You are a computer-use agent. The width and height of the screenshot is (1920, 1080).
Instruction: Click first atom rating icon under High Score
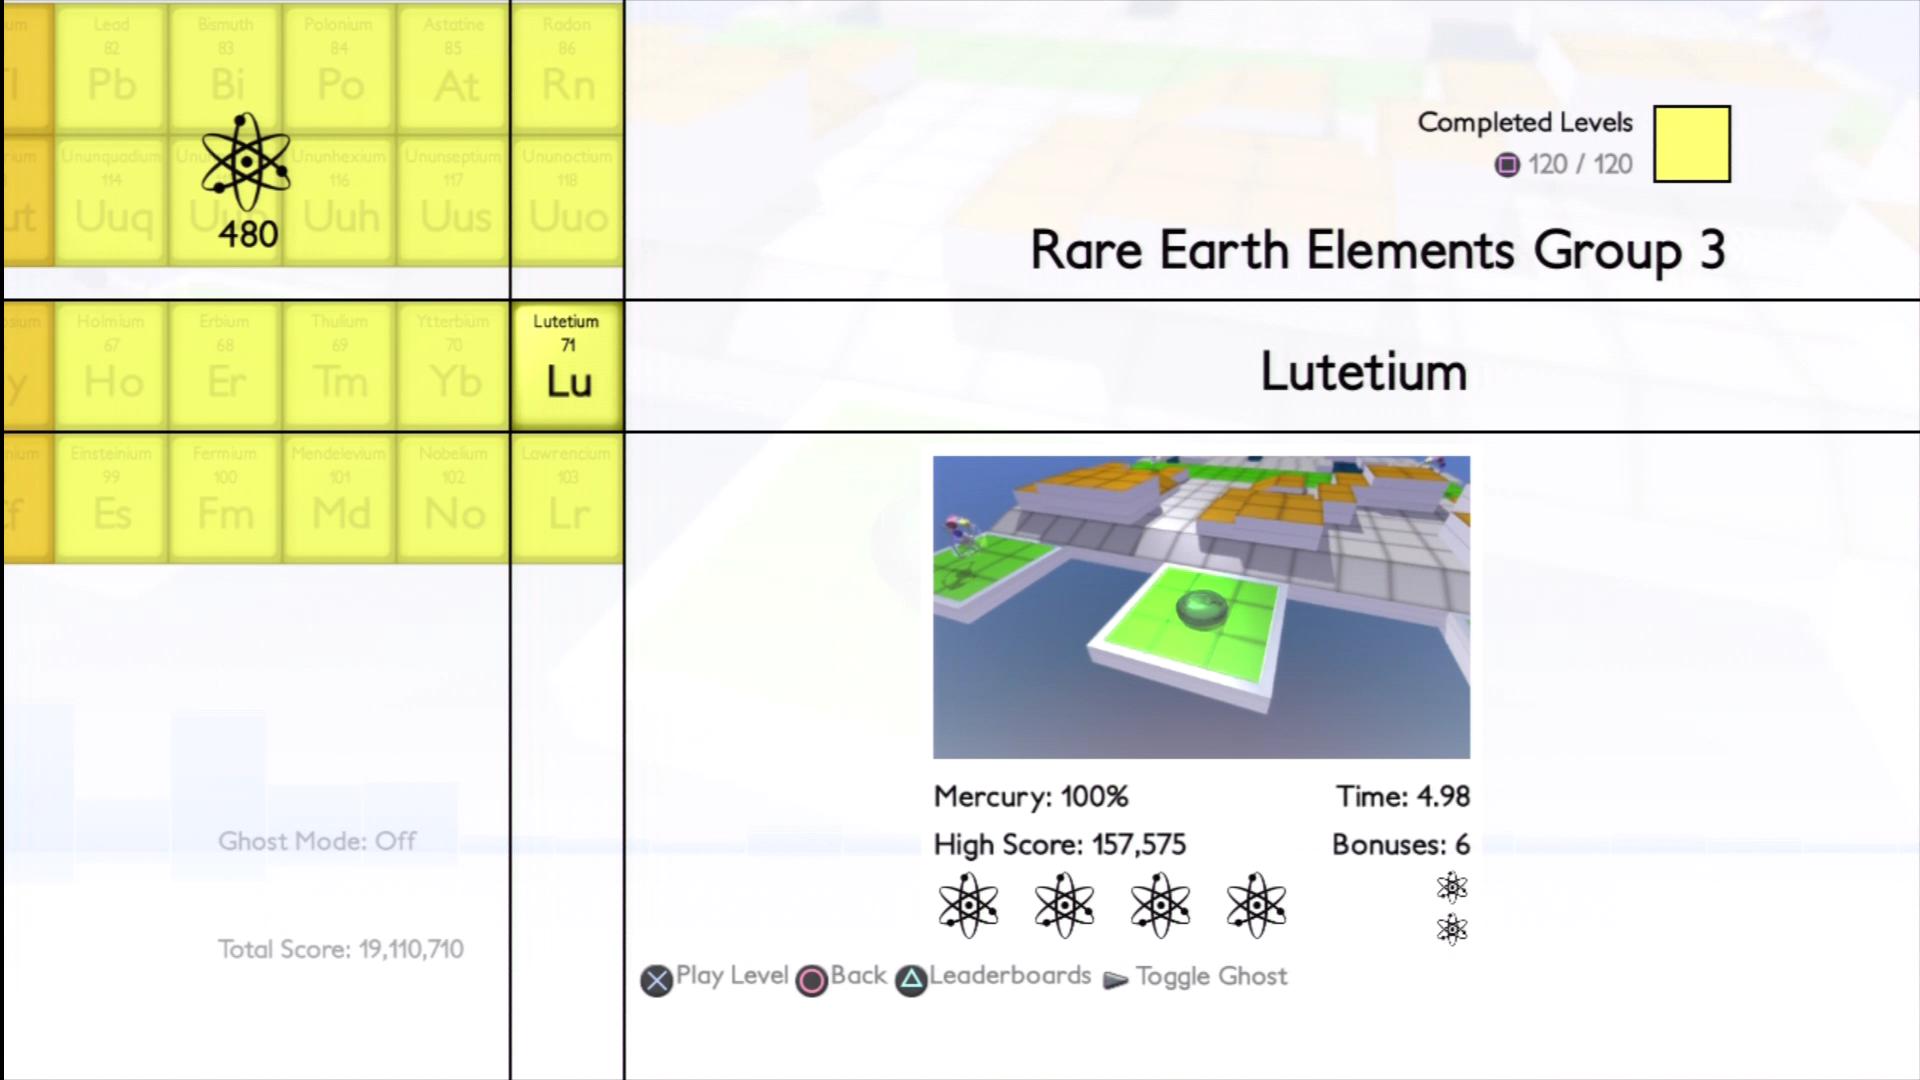[967, 905]
